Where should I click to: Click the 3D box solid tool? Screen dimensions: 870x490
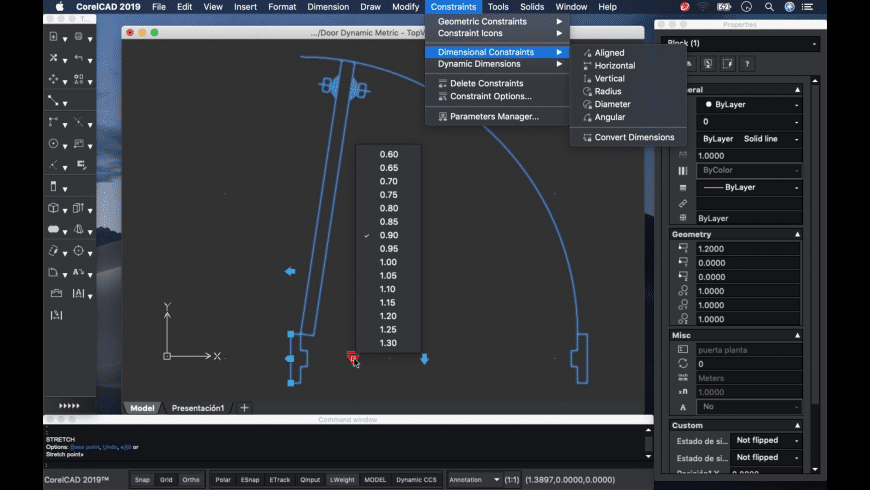pos(53,208)
